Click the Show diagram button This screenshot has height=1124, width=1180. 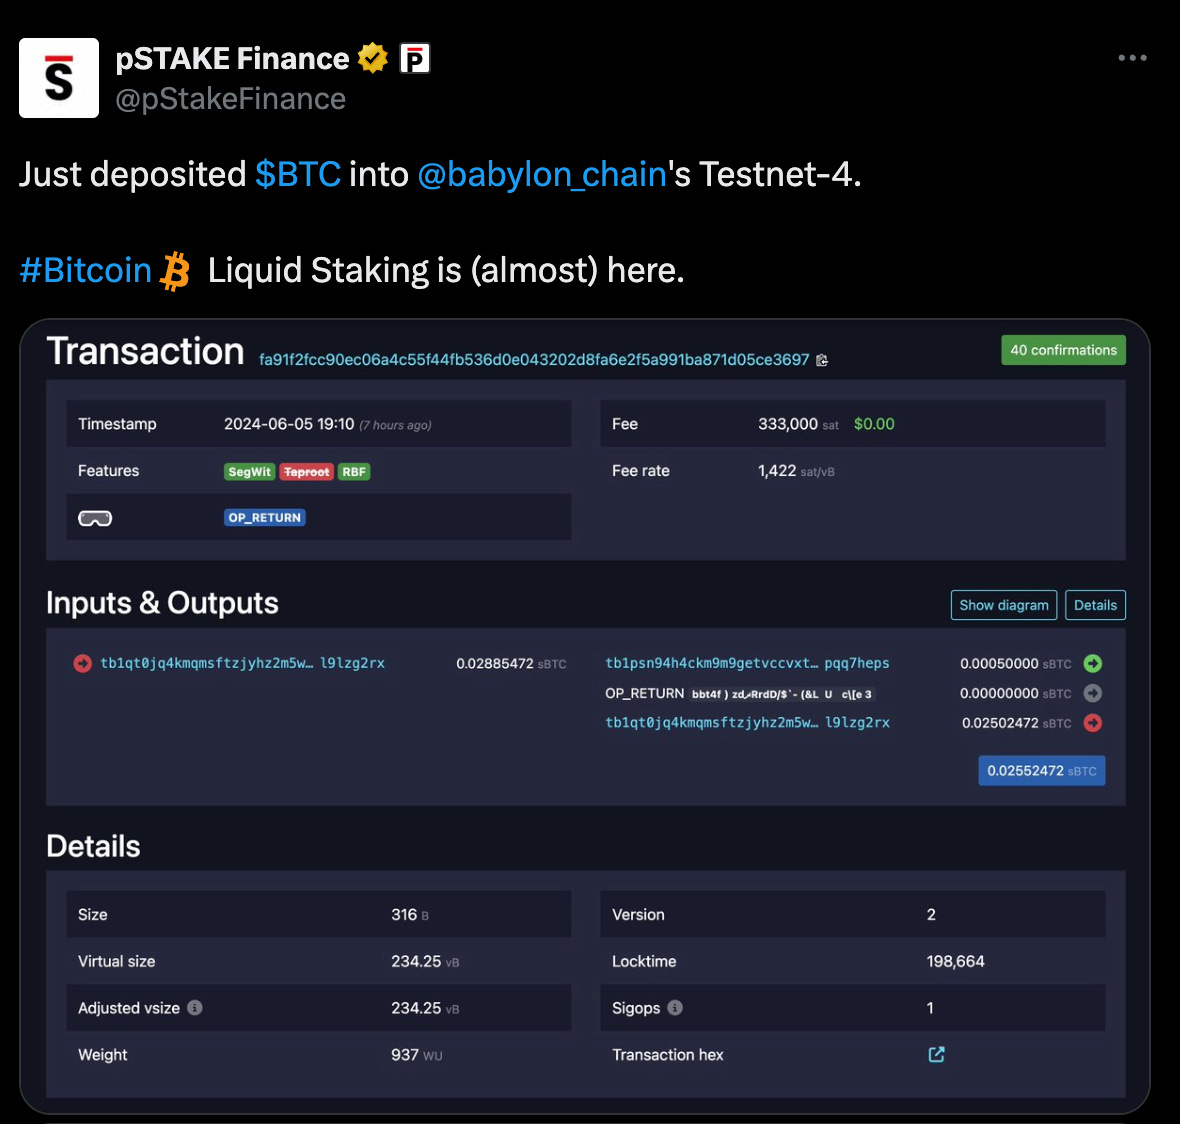pos(1004,605)
